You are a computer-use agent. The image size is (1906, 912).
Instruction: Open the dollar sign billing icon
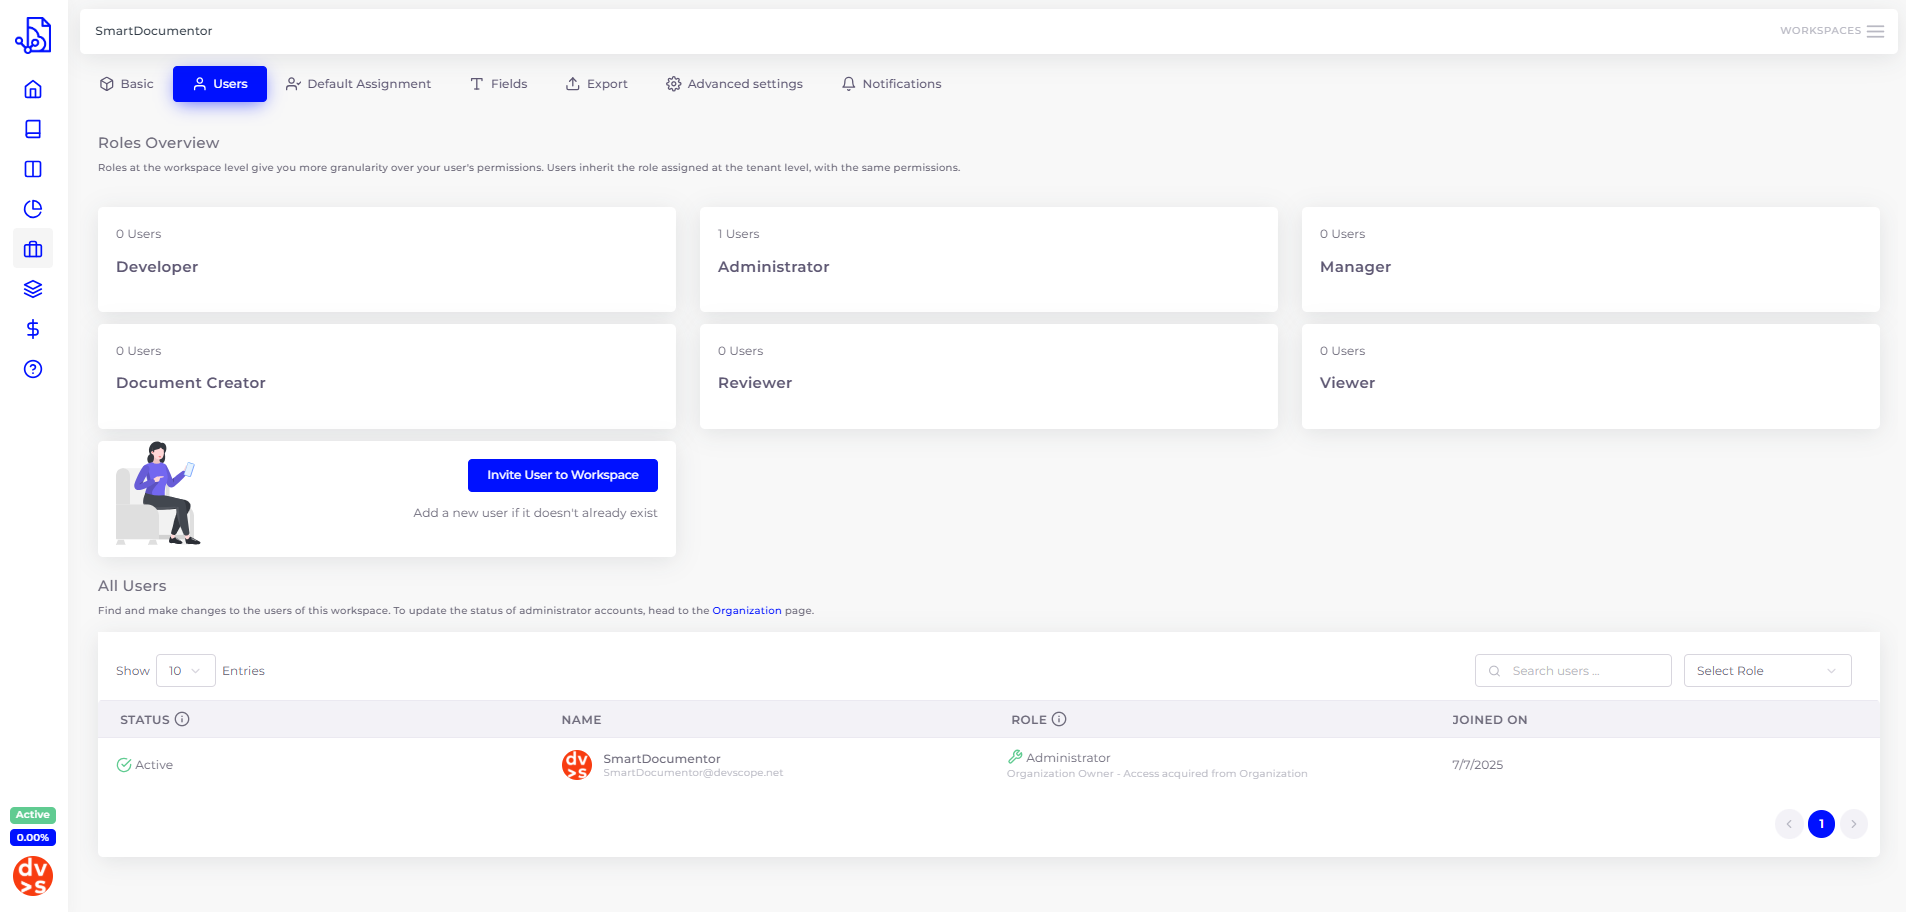click(33, 329)
